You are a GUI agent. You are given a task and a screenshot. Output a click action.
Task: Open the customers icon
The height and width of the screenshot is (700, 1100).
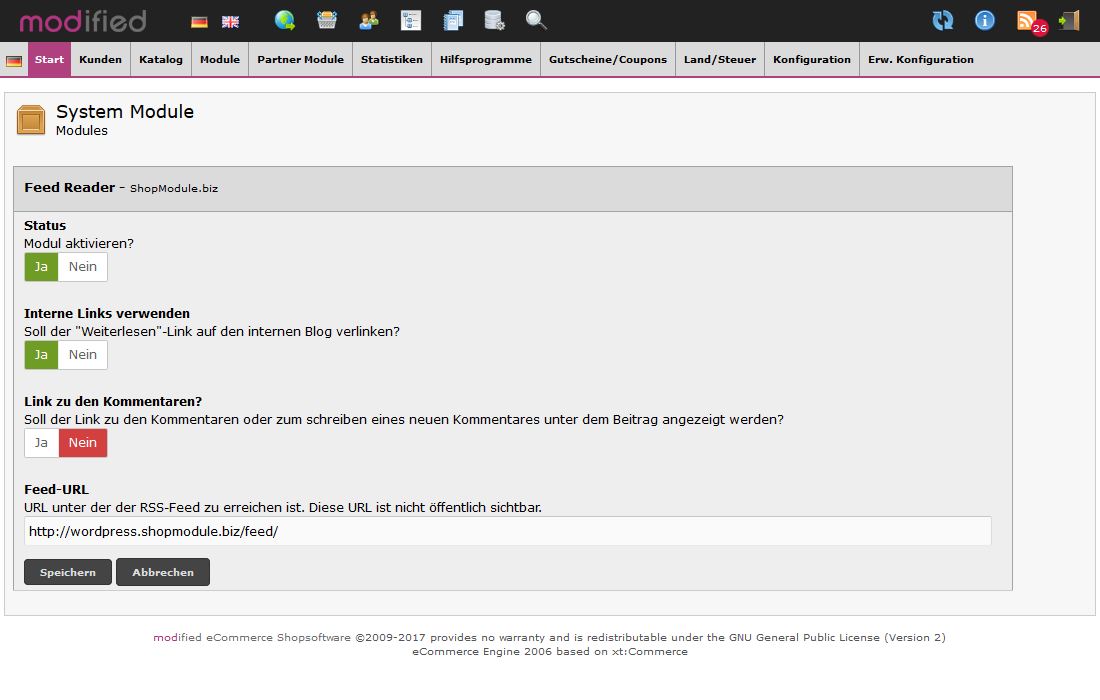pos(368,20)
